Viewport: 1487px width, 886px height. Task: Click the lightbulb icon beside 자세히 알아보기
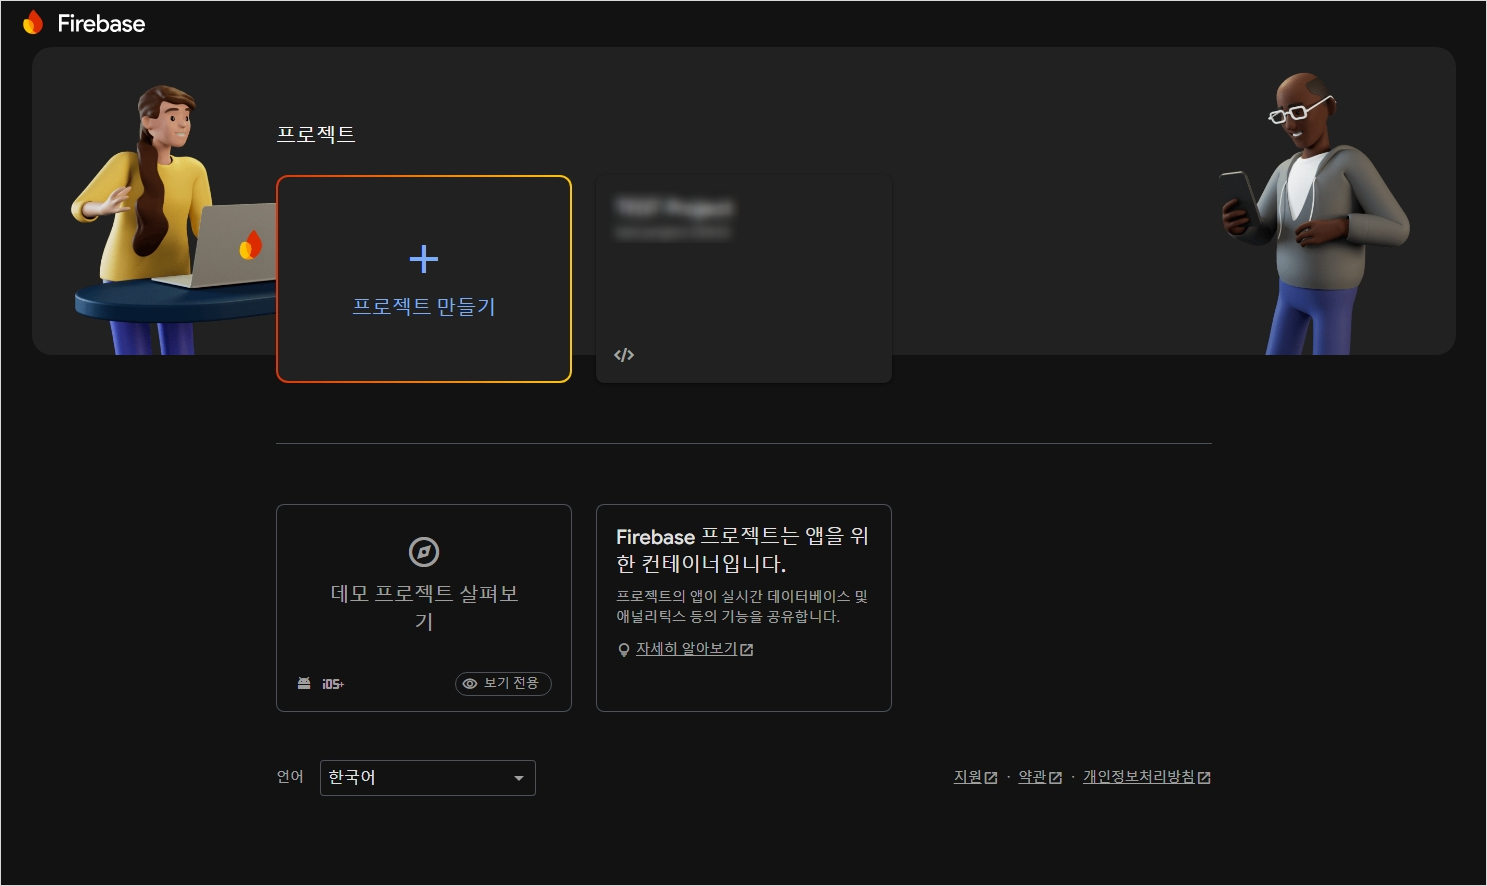[624, 650]
